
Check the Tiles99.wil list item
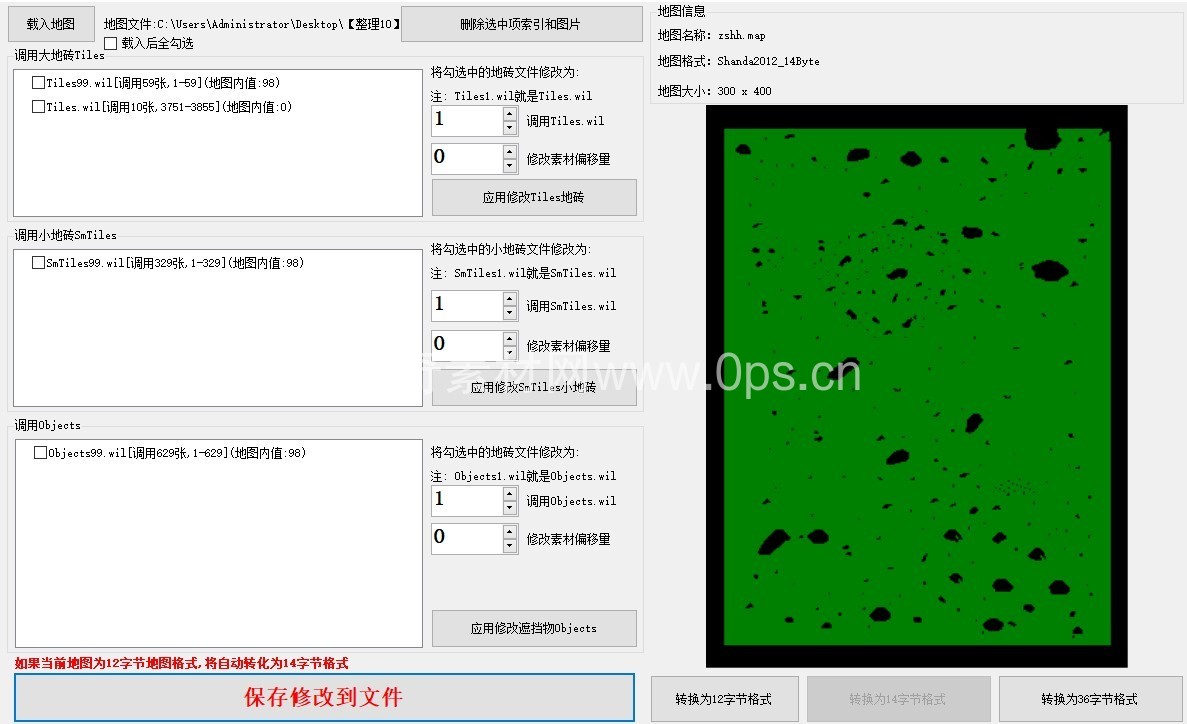tap(38, 83)
